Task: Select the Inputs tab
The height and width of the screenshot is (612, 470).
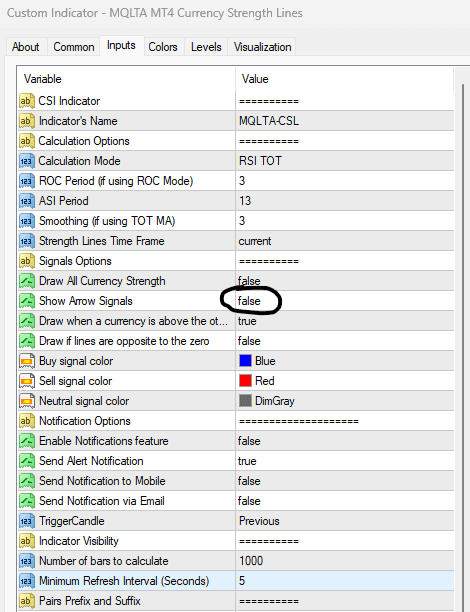Action: click(x=121, y=45)
